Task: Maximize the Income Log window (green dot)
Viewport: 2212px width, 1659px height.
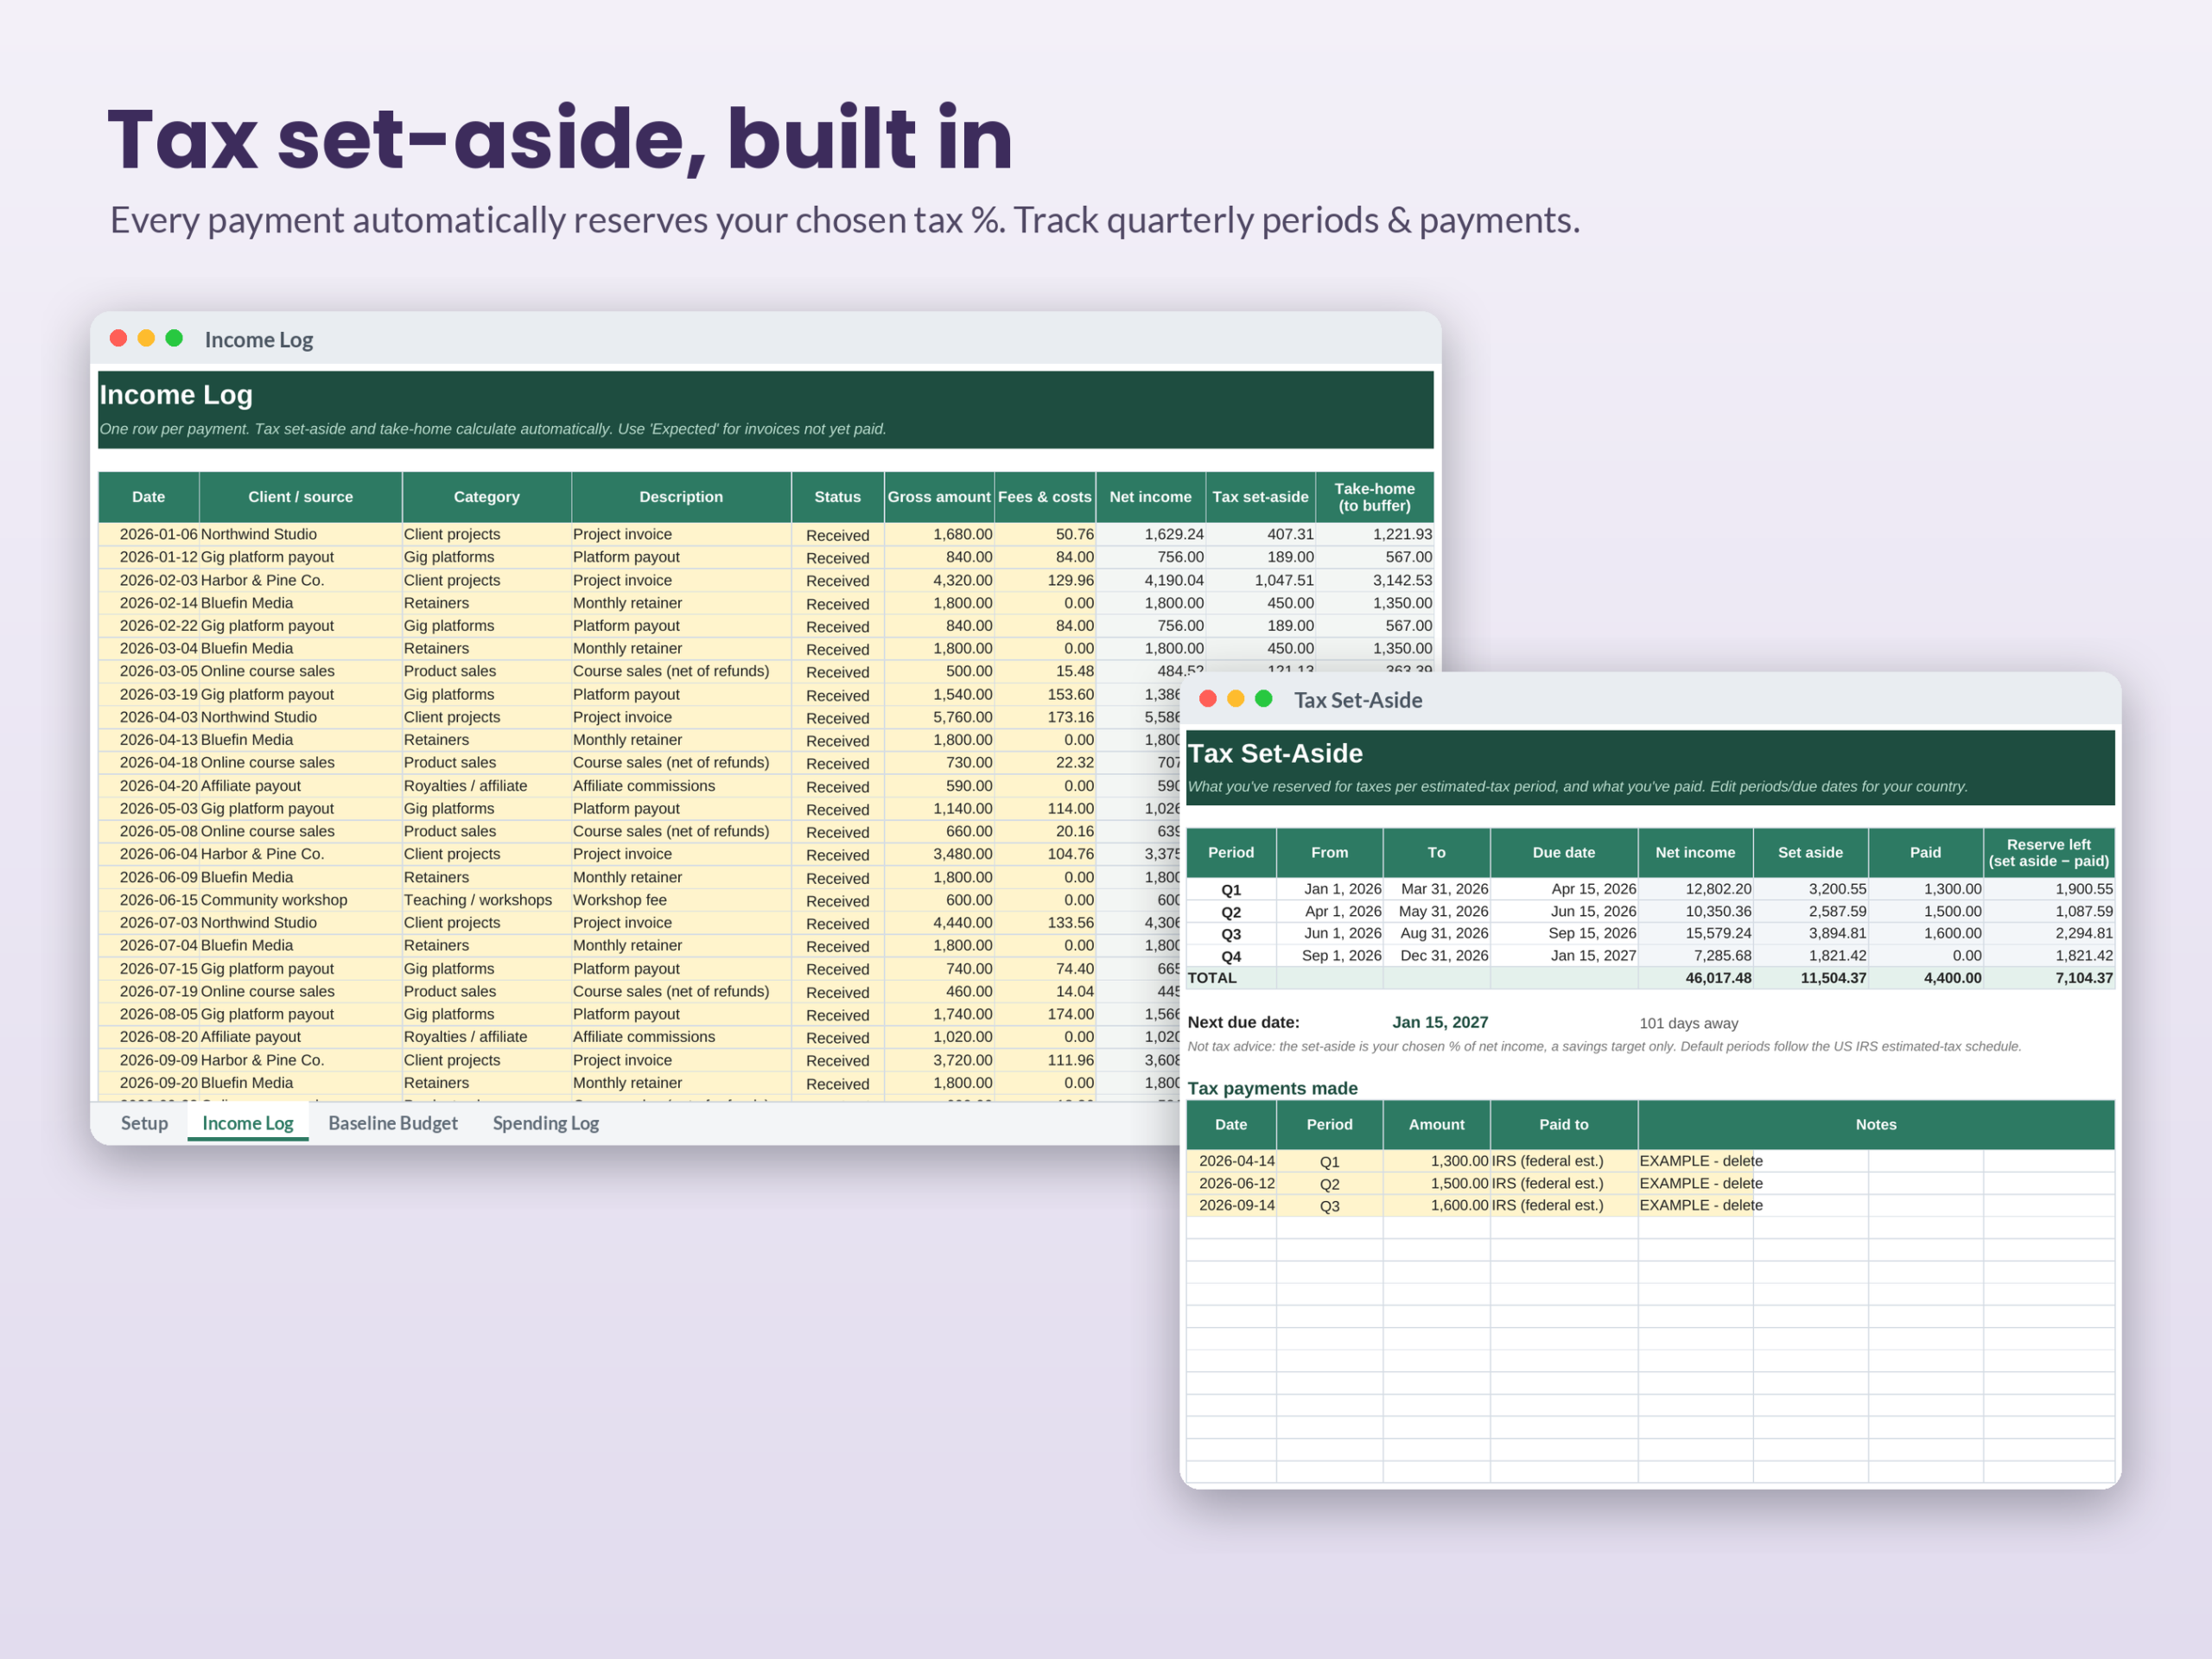Action: [x=174, y=338]
